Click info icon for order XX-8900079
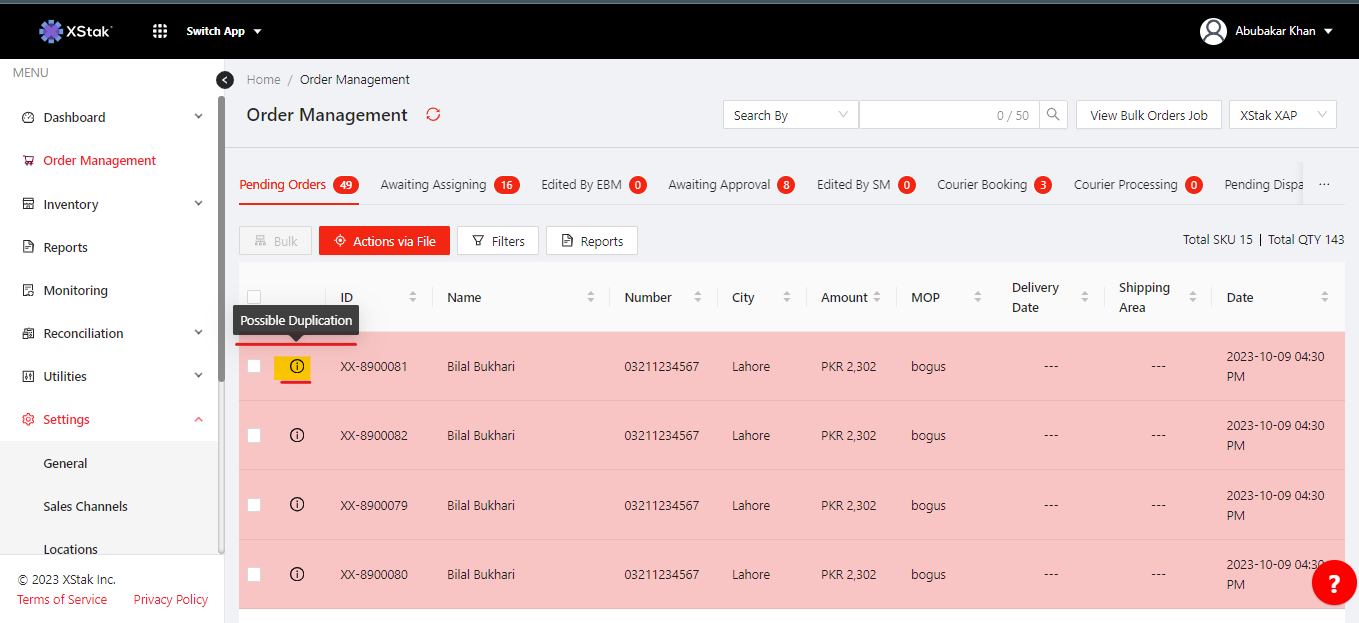This screenshot has width=1359, height=623. click(297, 505)
